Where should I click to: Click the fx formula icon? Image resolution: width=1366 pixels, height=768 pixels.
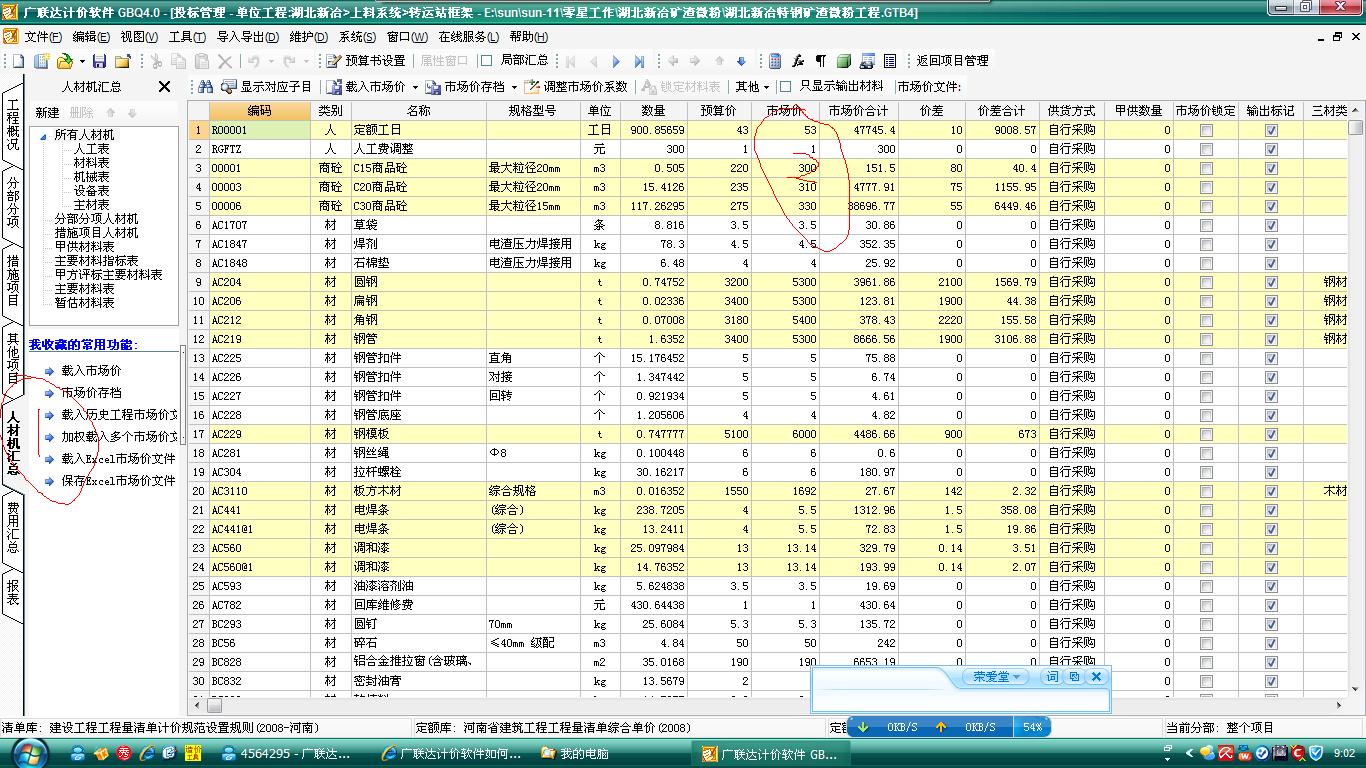pos(798,61)
